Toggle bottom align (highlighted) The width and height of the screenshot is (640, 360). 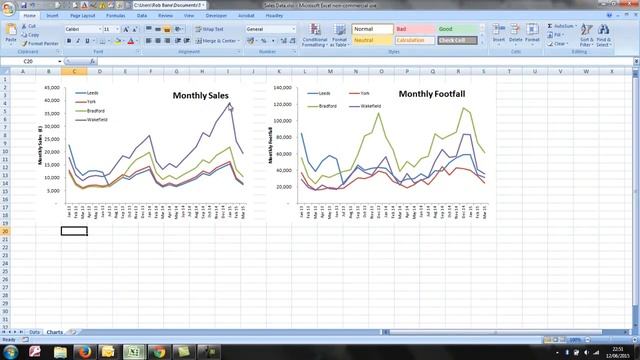pos(167,29)
